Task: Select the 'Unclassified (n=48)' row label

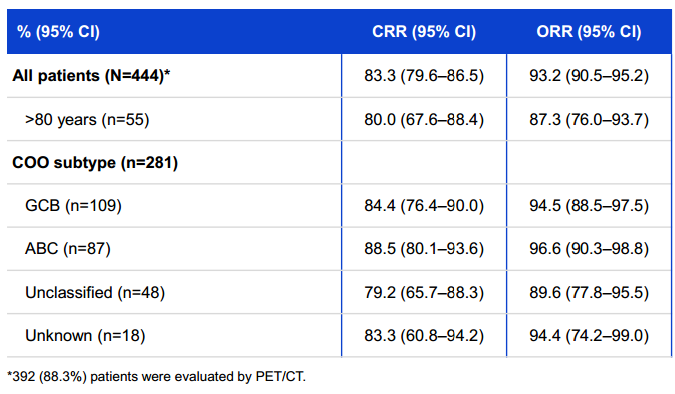Action: click(x=95, y=292)
